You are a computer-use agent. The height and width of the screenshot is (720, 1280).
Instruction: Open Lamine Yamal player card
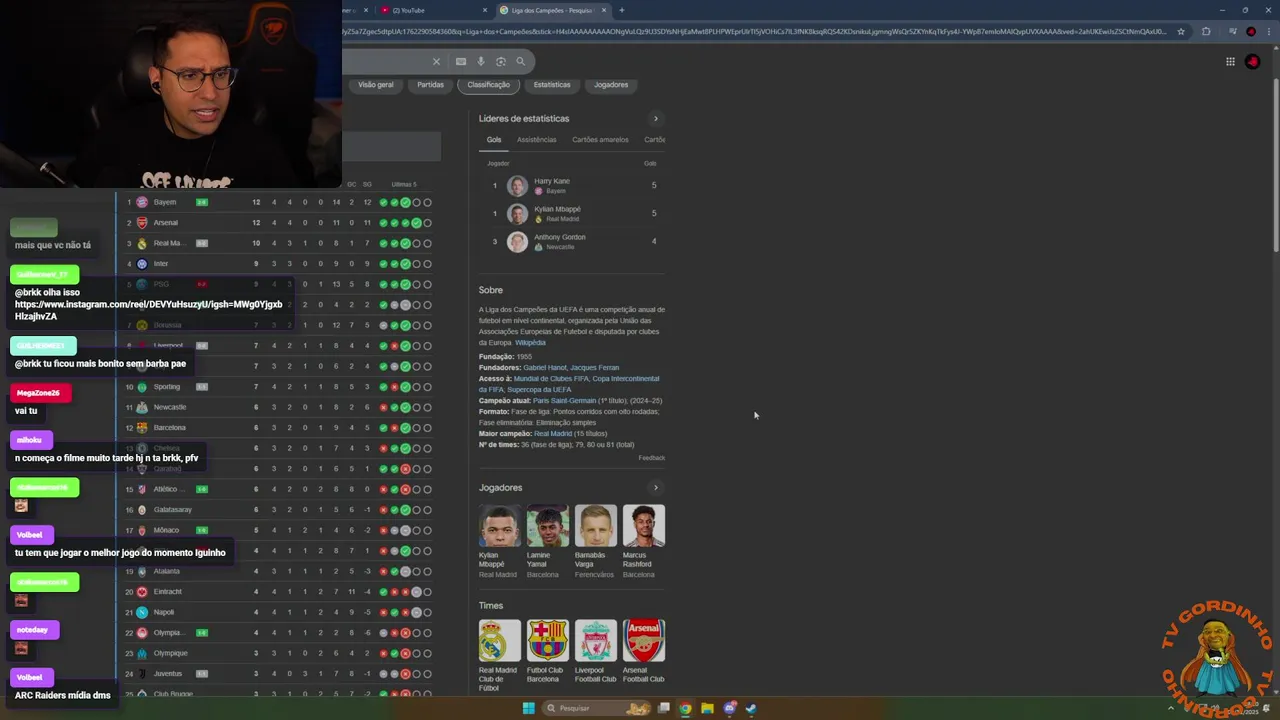tap(547, 541)
